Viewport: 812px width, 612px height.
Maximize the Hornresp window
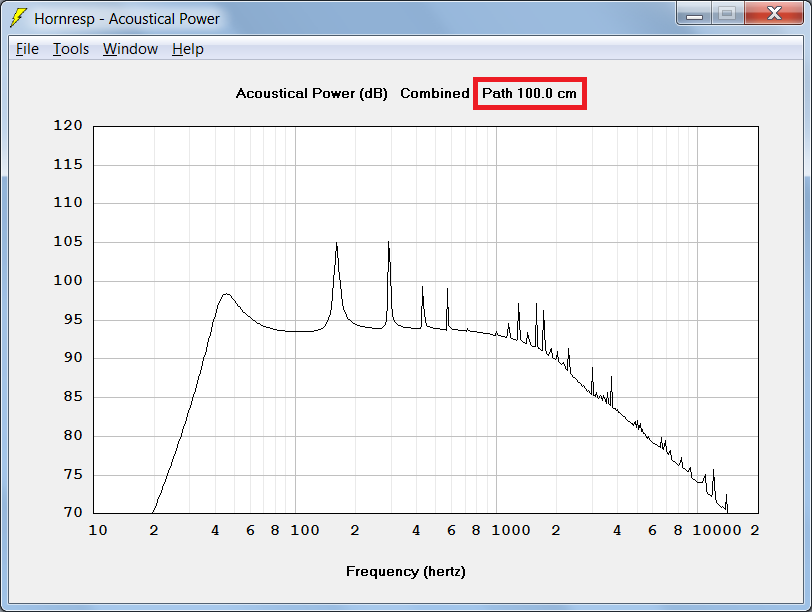[728, 13]
